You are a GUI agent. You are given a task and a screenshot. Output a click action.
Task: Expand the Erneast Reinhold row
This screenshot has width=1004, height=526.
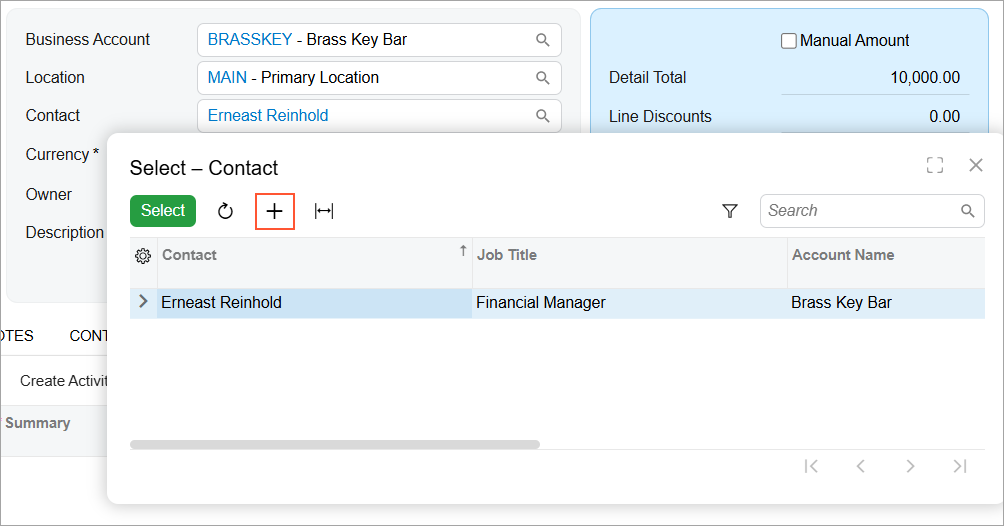[143, 302]
